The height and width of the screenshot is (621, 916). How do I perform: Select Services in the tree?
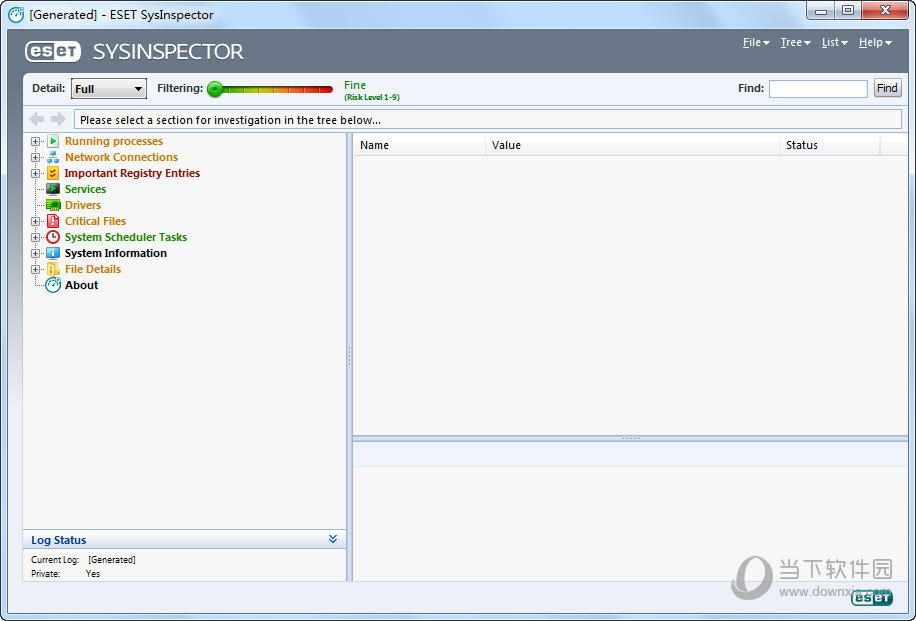click(x=85, y=189)
